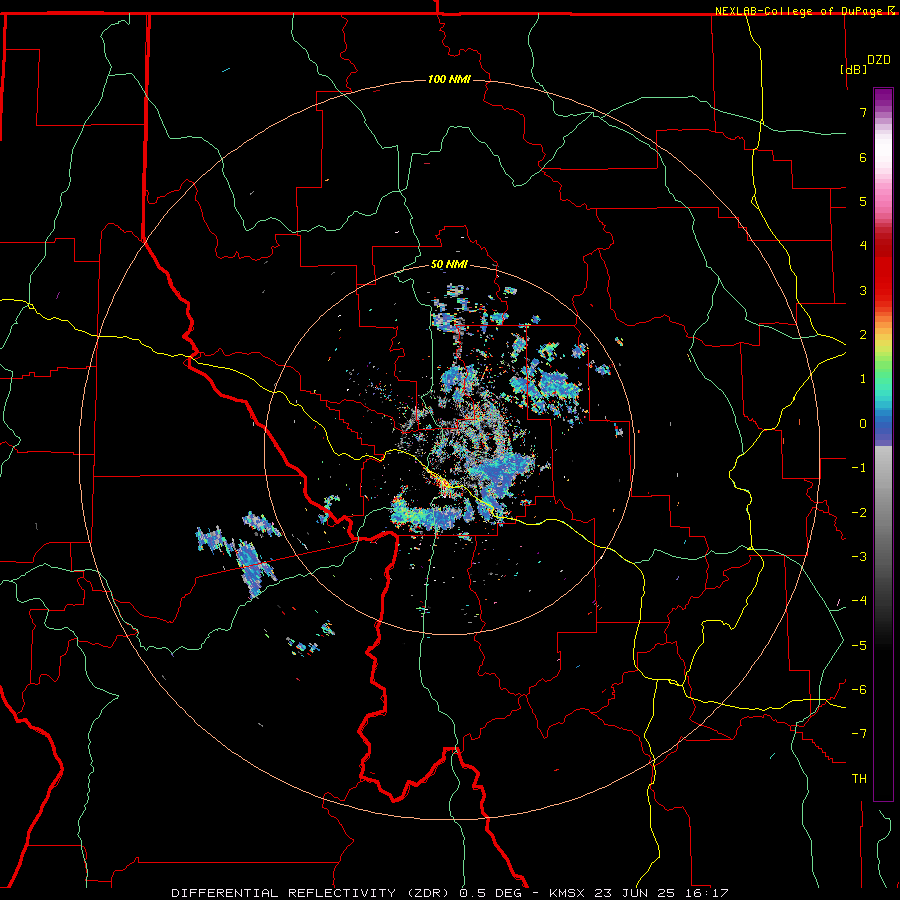
Task: Click the '100 NMI' range ring label
Action: point(449,79)
